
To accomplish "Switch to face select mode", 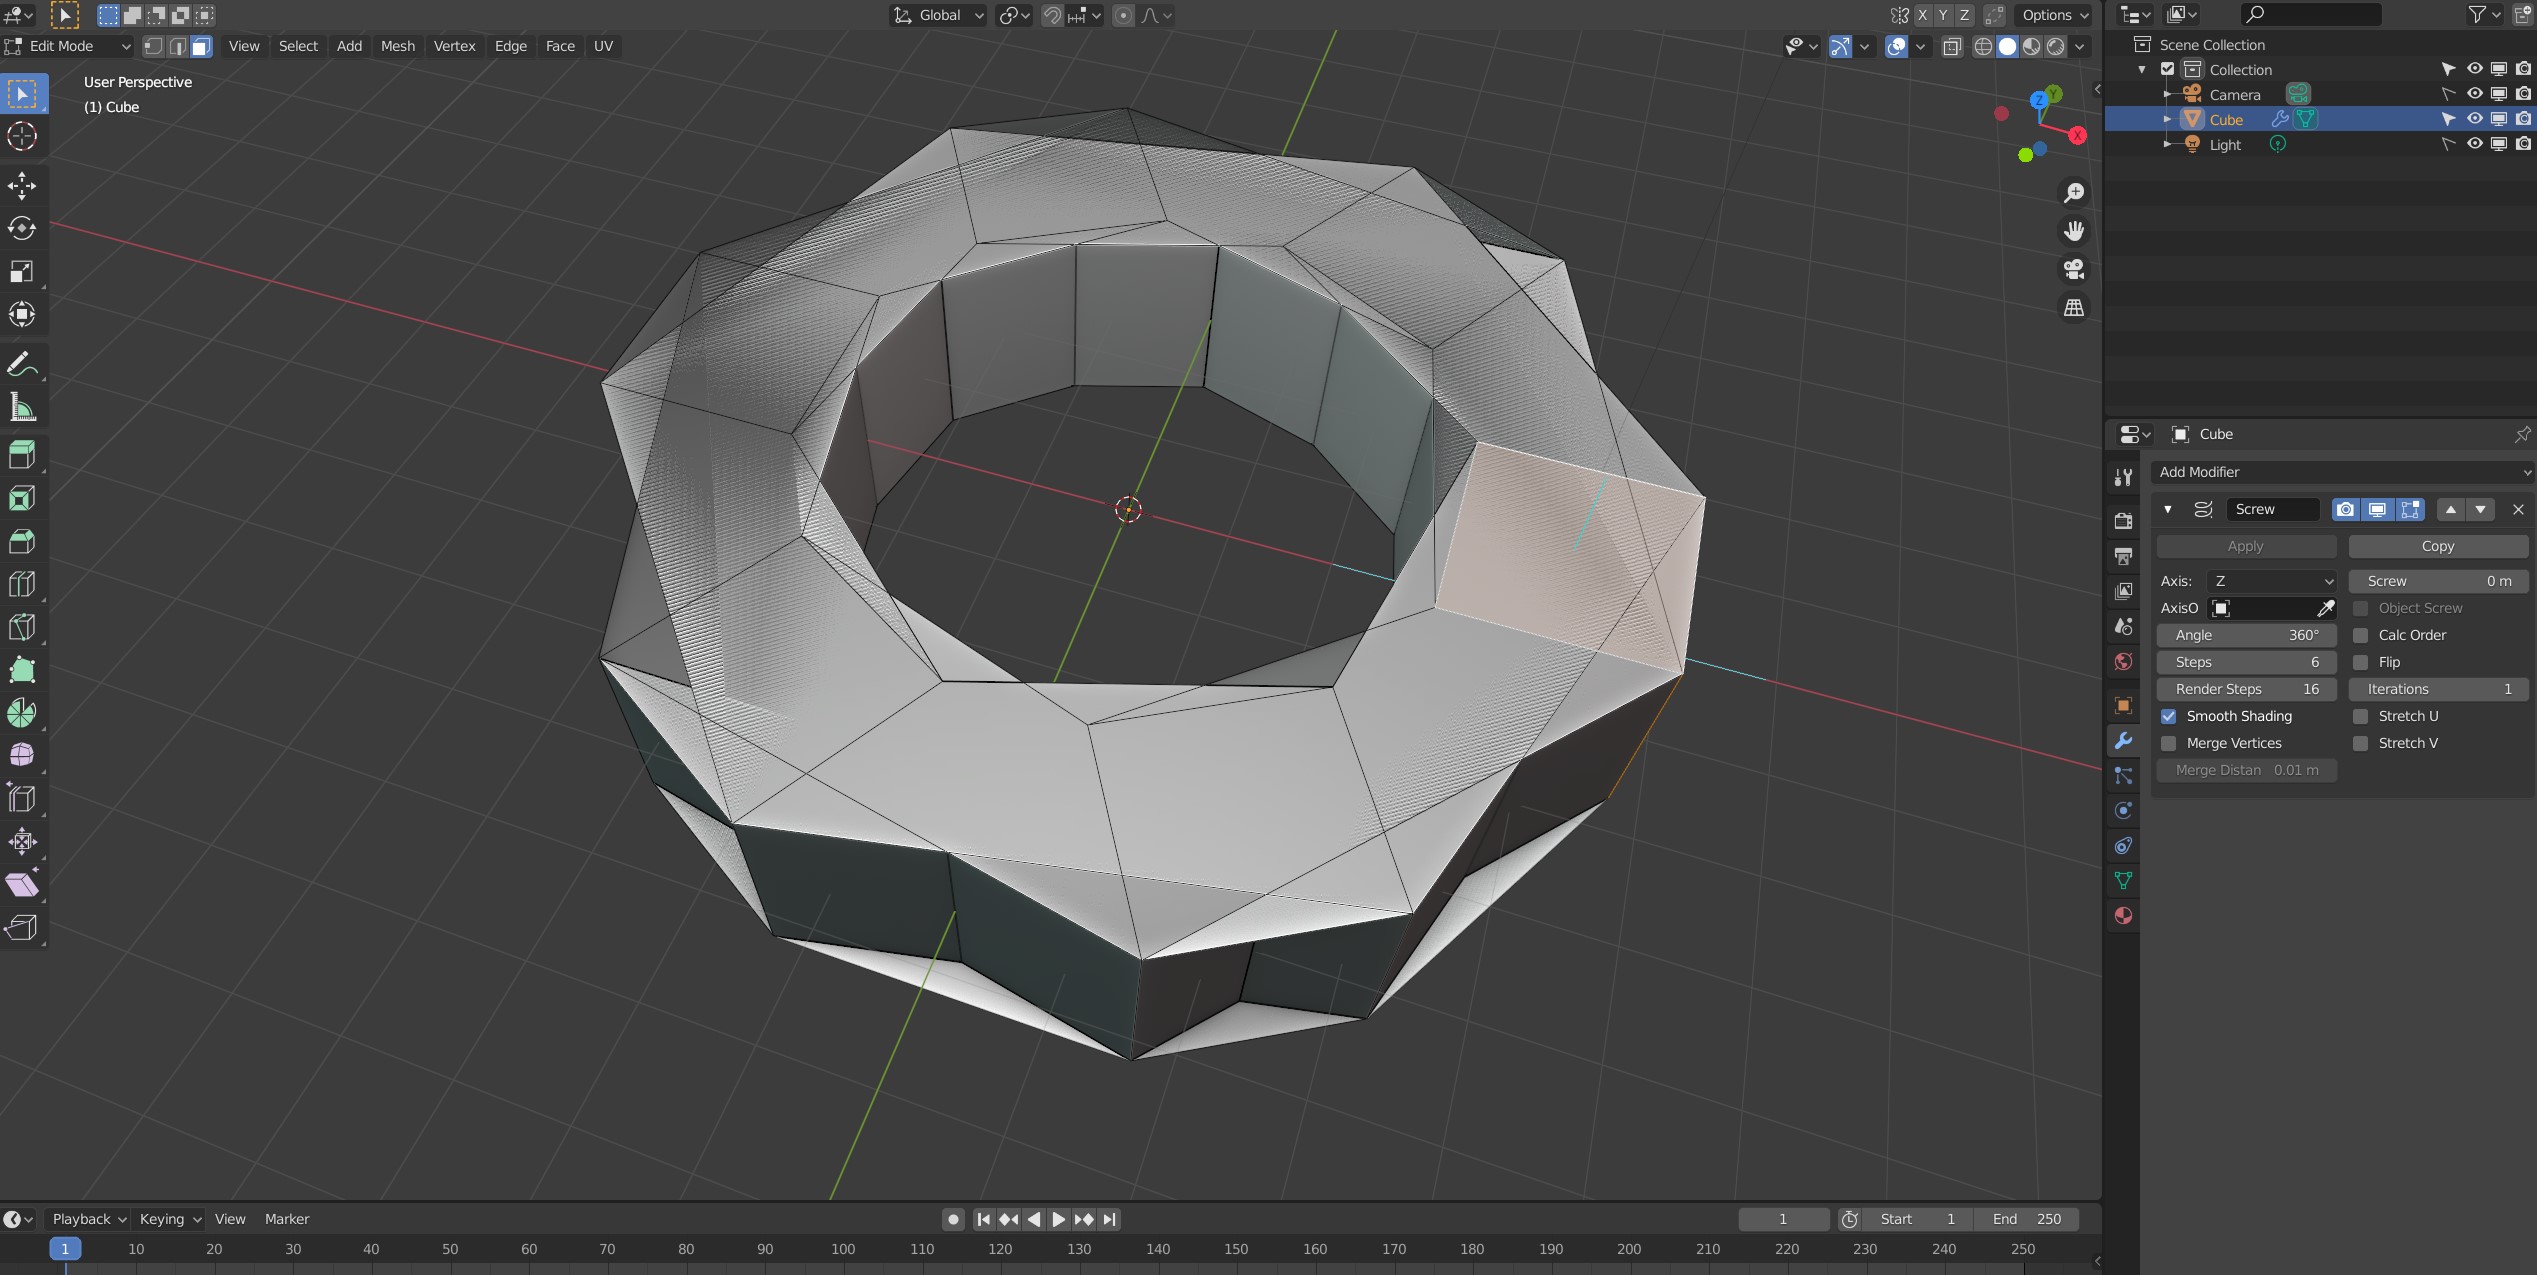I will click(202, 46).
